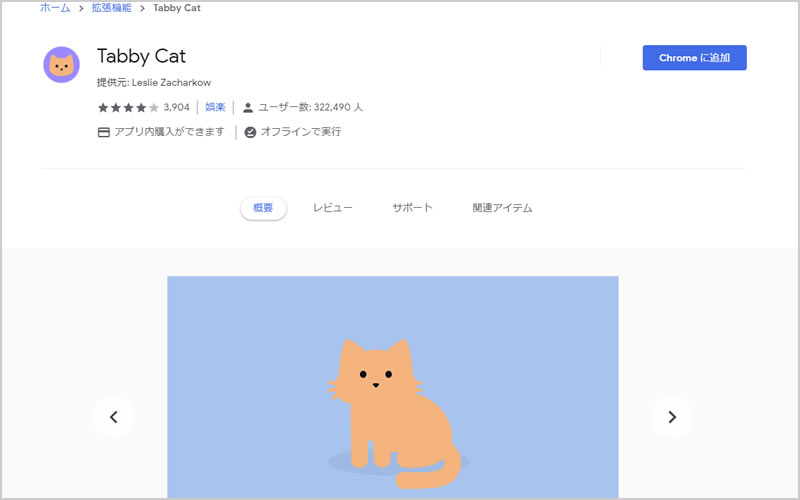This screenshot has height=500, width=800.
Task: Open the 娯楽 category link
Action: 215,107
